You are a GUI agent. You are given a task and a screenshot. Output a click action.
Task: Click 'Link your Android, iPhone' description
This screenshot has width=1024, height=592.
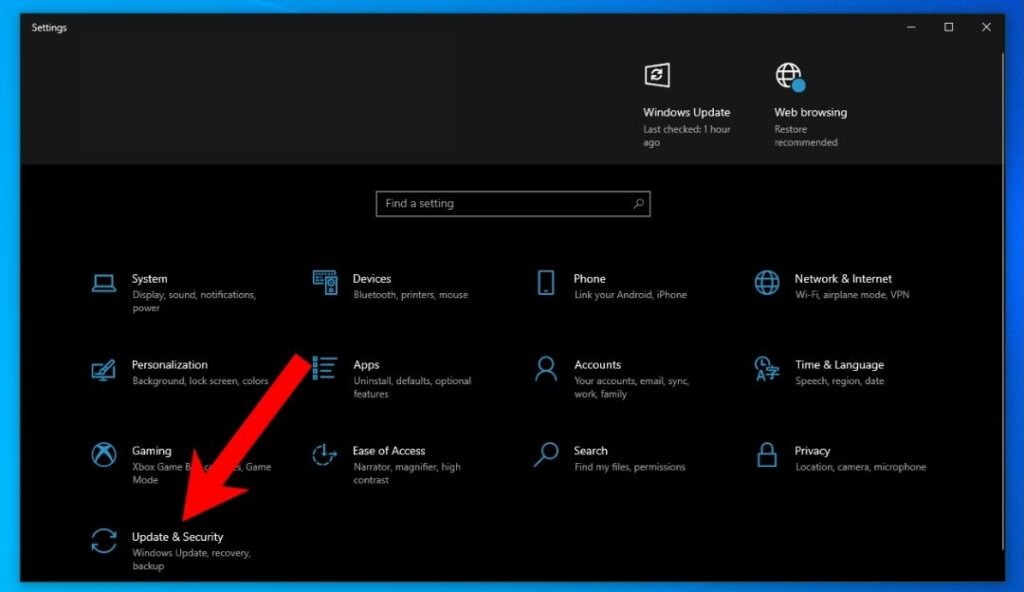[x=630, y=295]
